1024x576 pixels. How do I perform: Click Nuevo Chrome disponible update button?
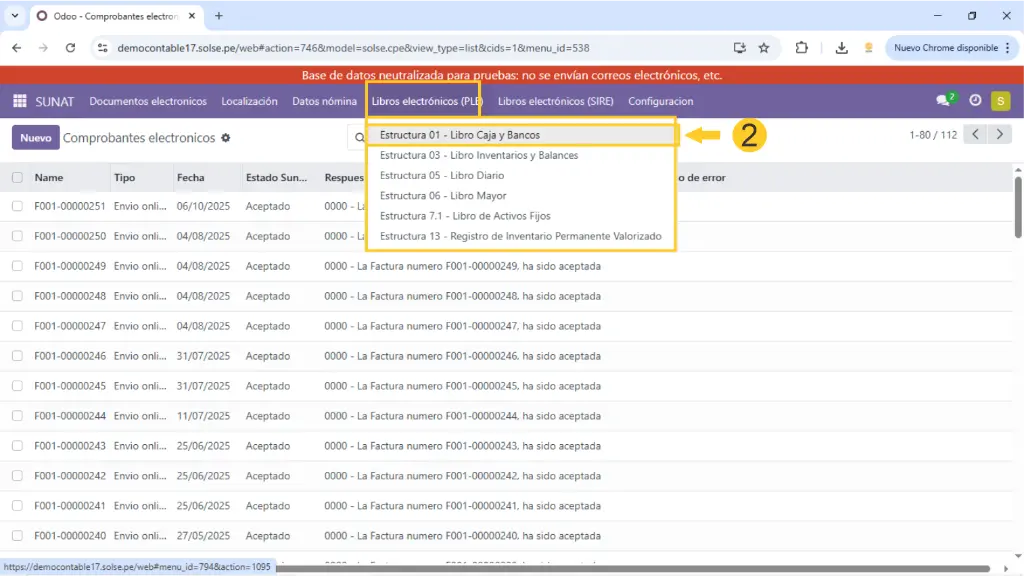945,47
